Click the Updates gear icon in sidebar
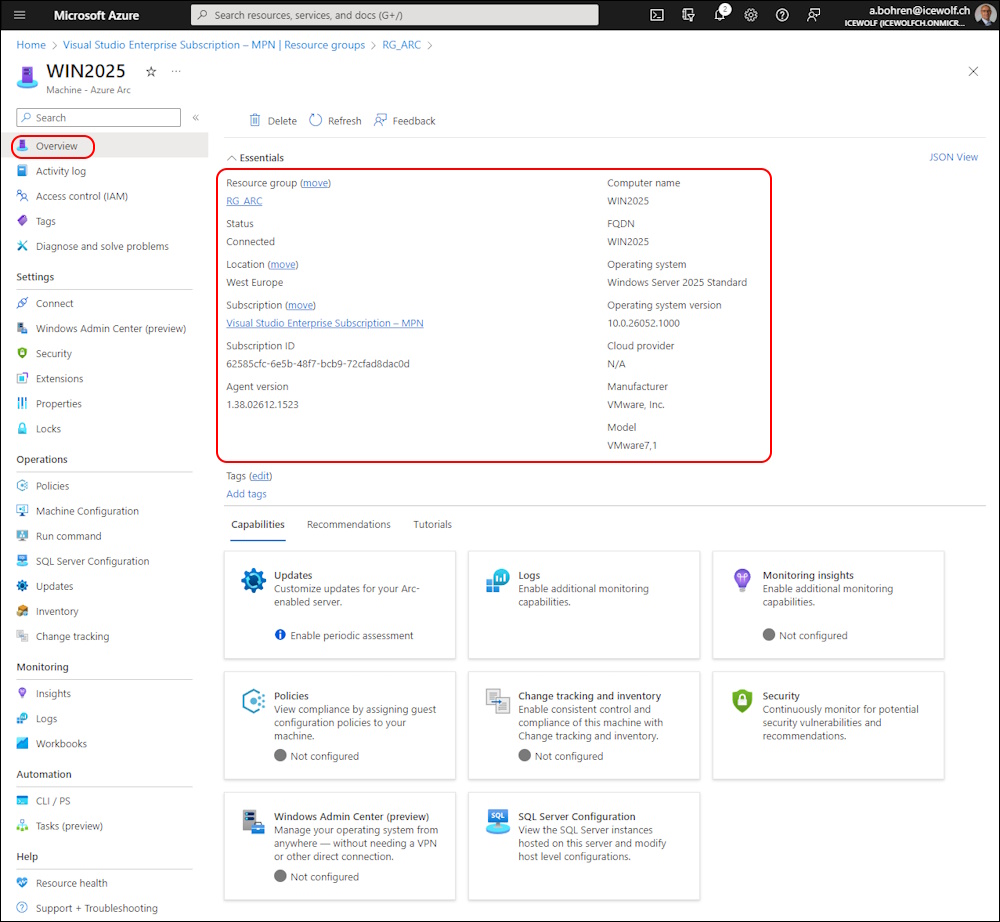The height and width of the screenshot is (922, 1000). (x=22, y=586)
